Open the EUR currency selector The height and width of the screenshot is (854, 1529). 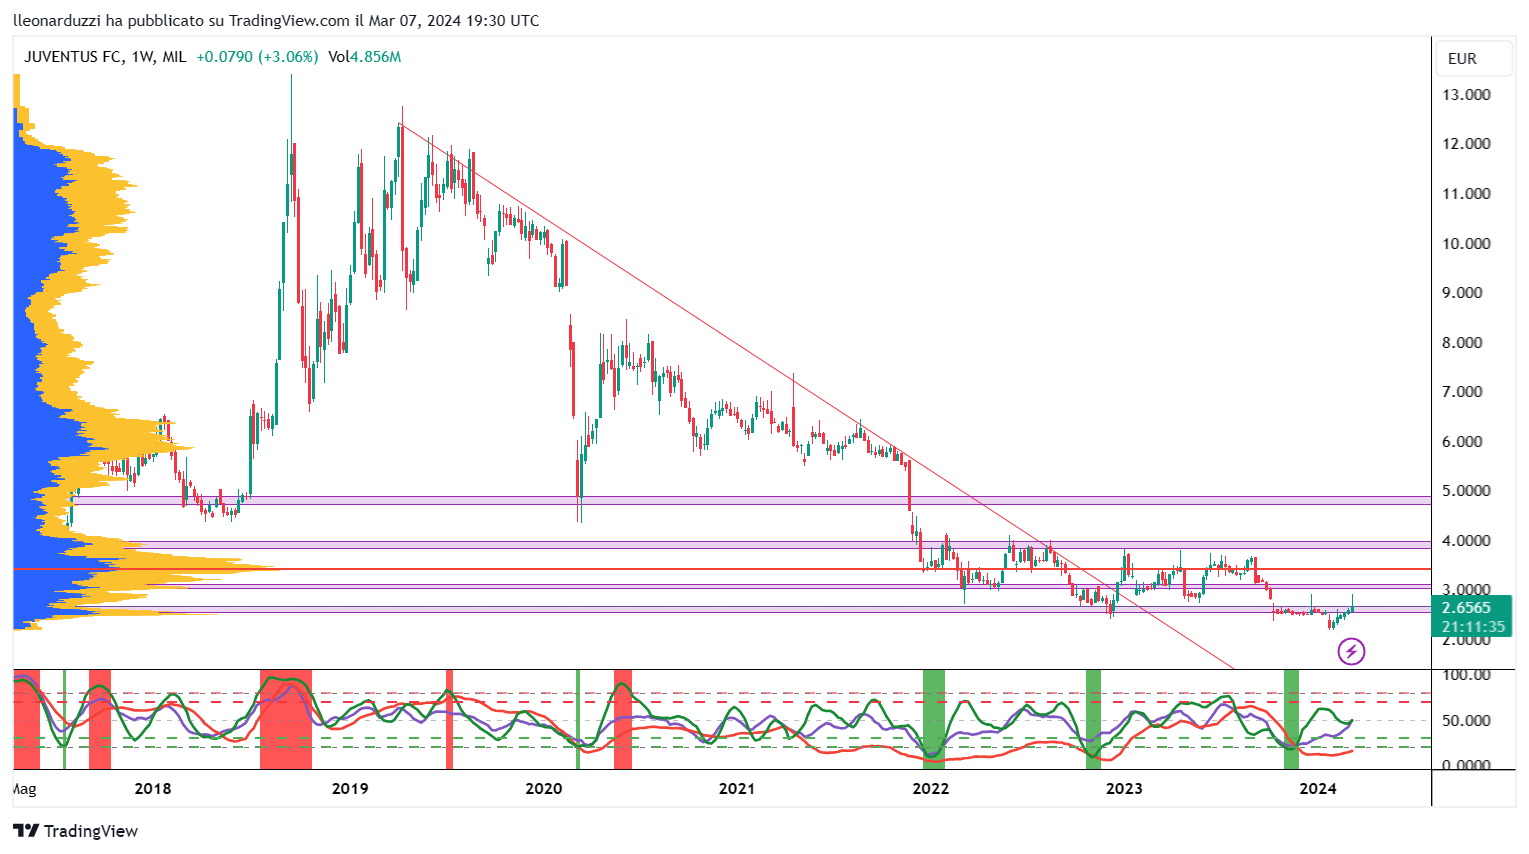point(1474,58)
